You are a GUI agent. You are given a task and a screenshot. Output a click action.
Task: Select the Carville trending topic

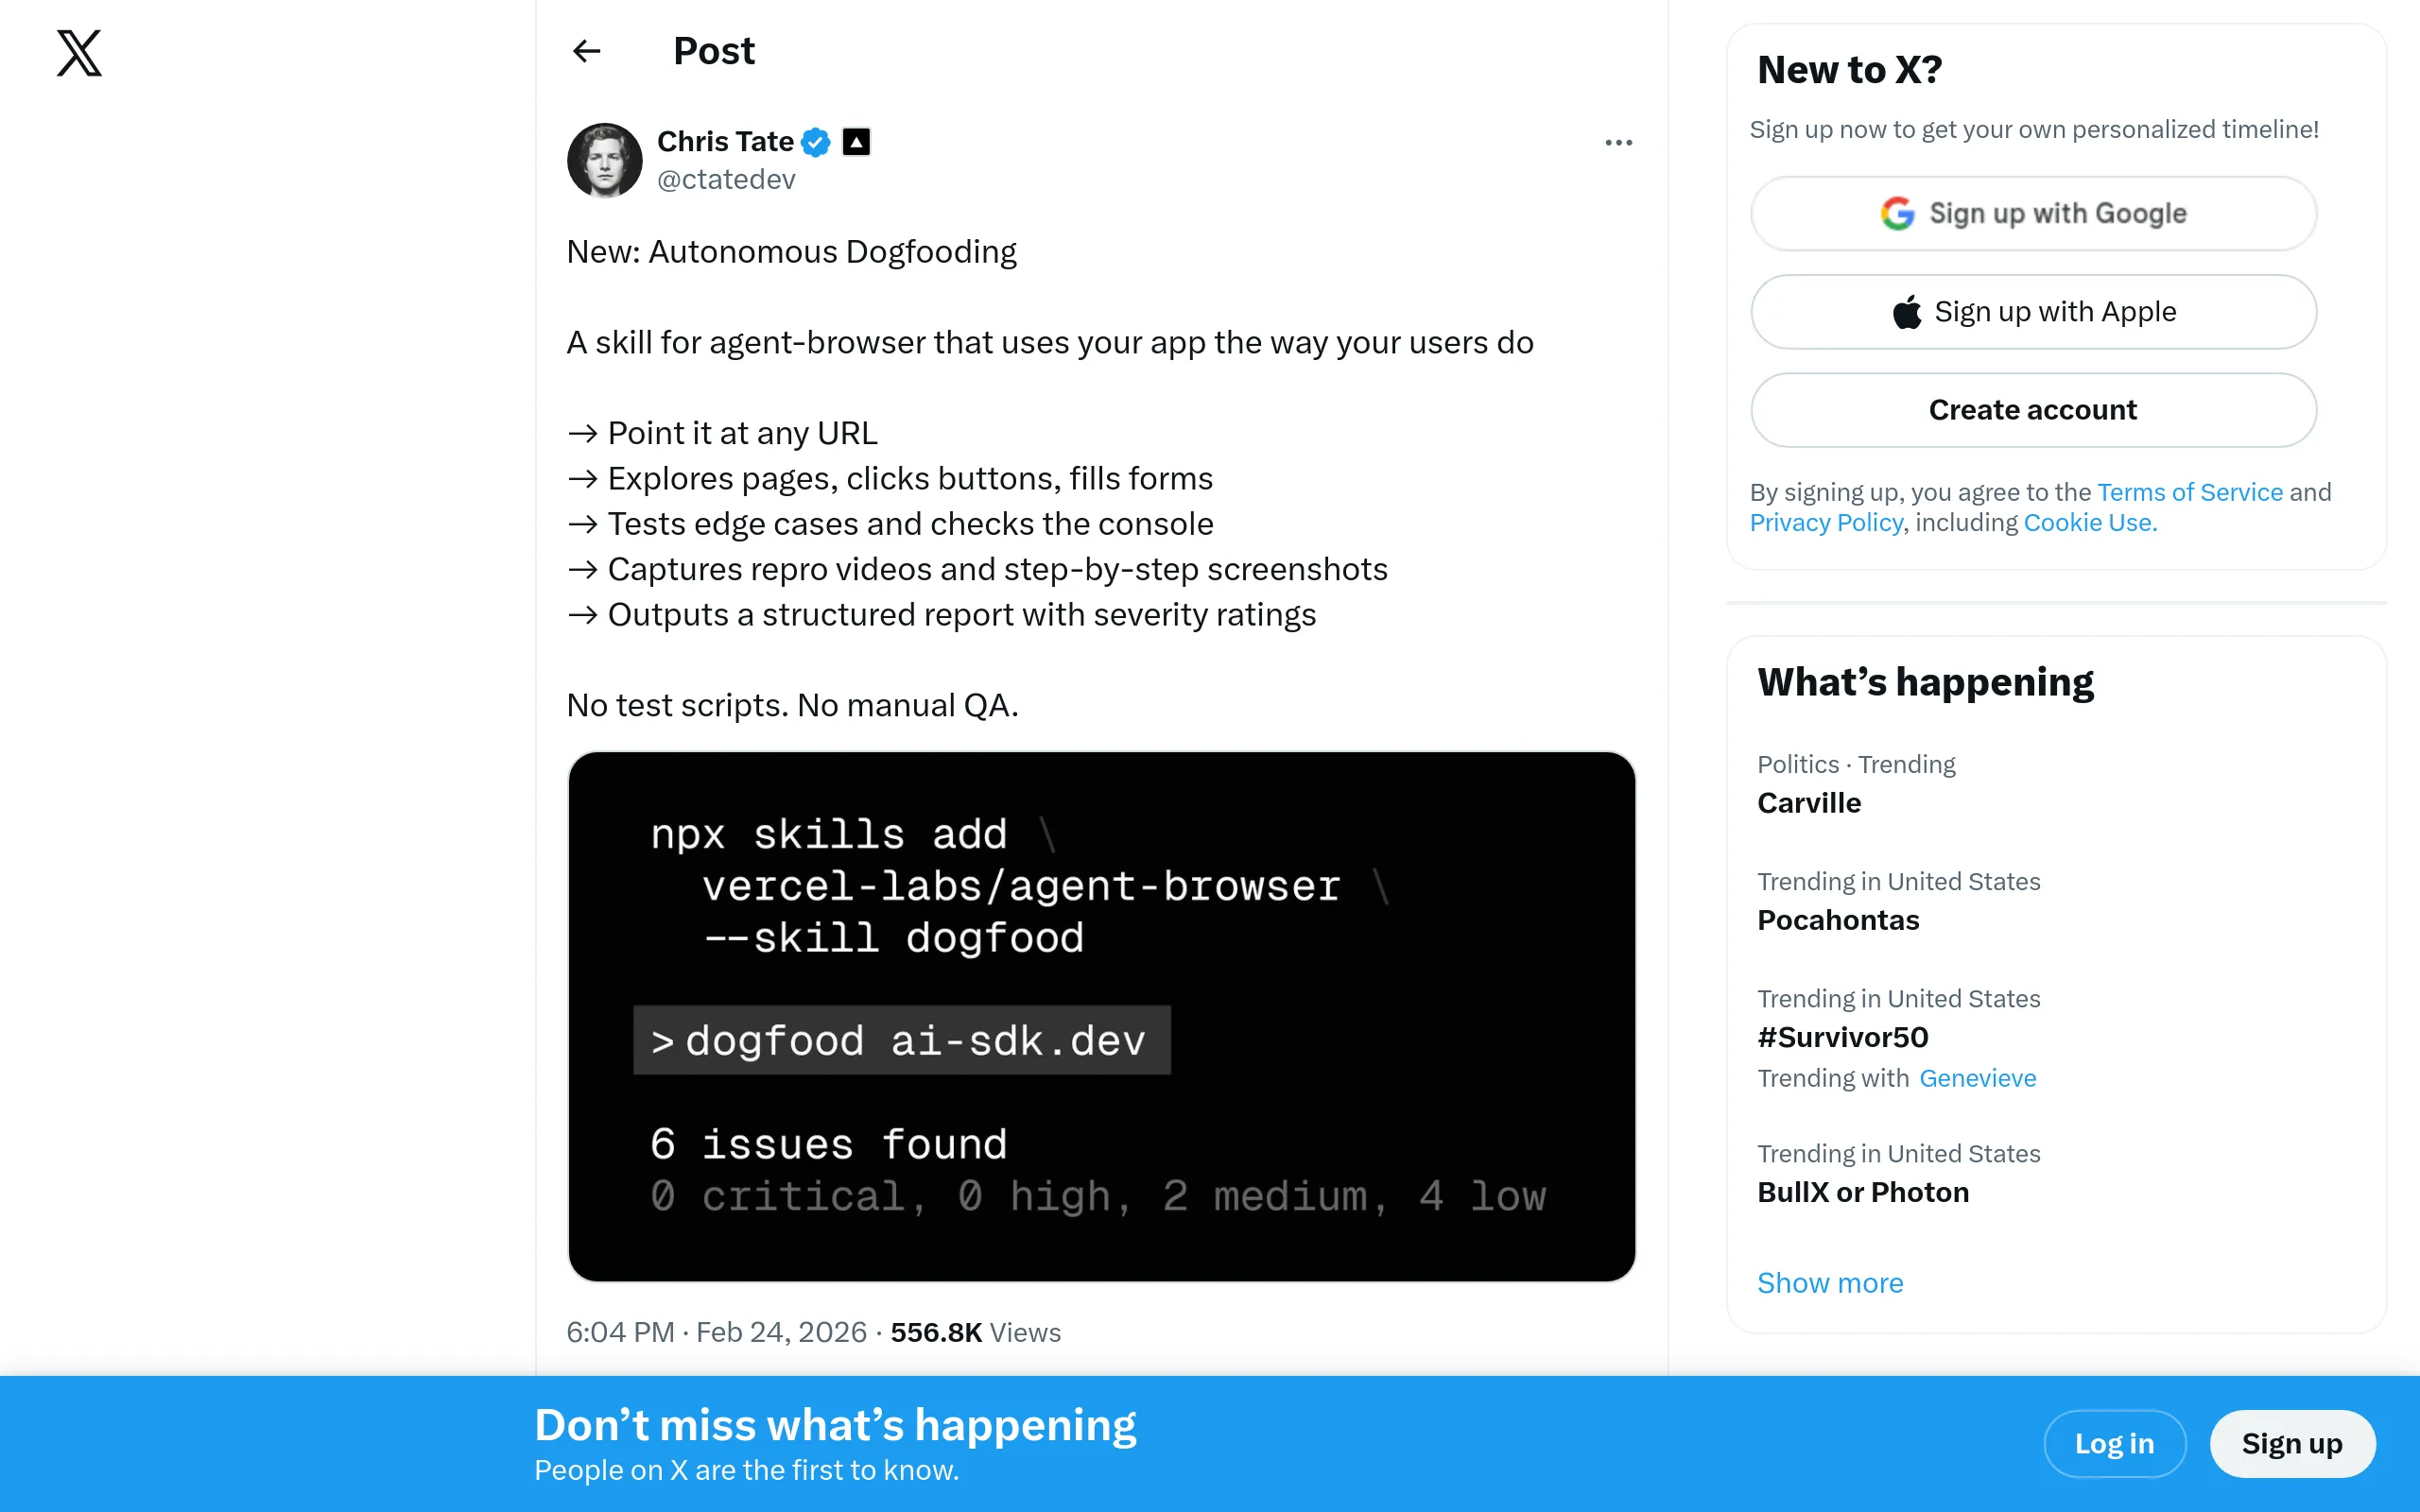click(1809, 803)
